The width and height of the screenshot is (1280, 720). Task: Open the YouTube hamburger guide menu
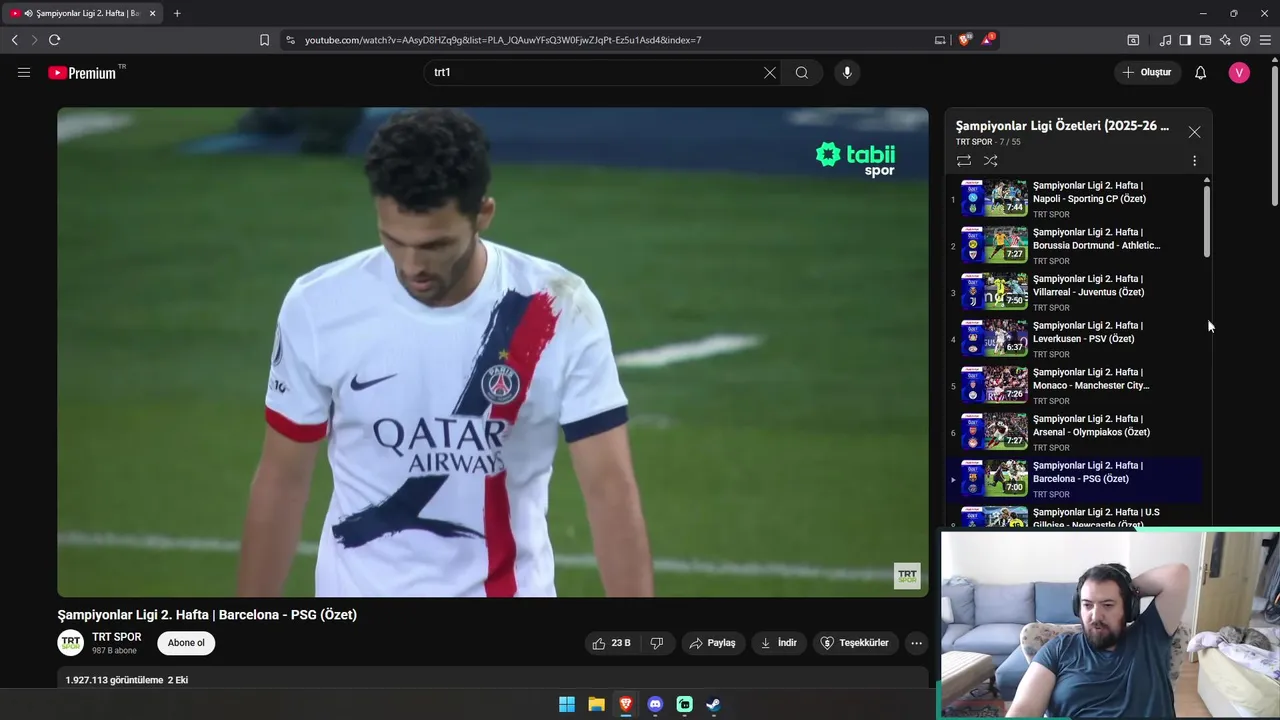coord(24,72)
